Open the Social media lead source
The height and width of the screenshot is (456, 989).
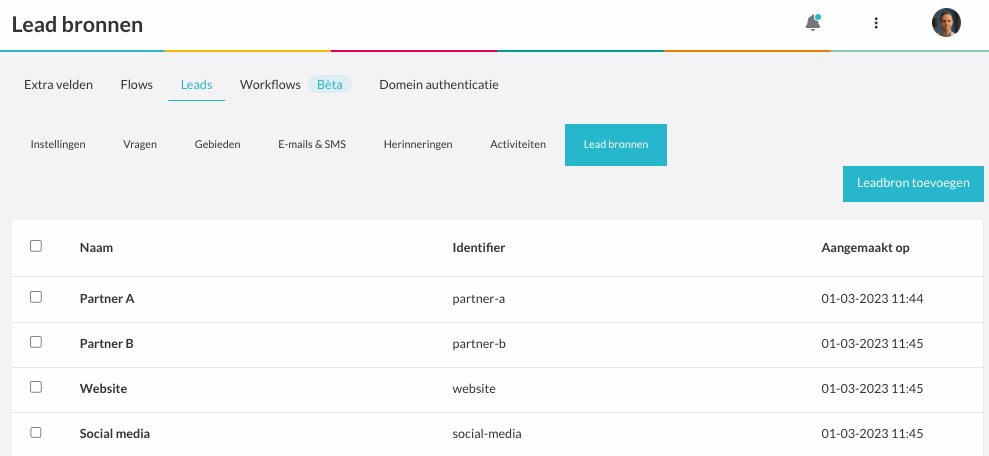(x=115, y=434)
